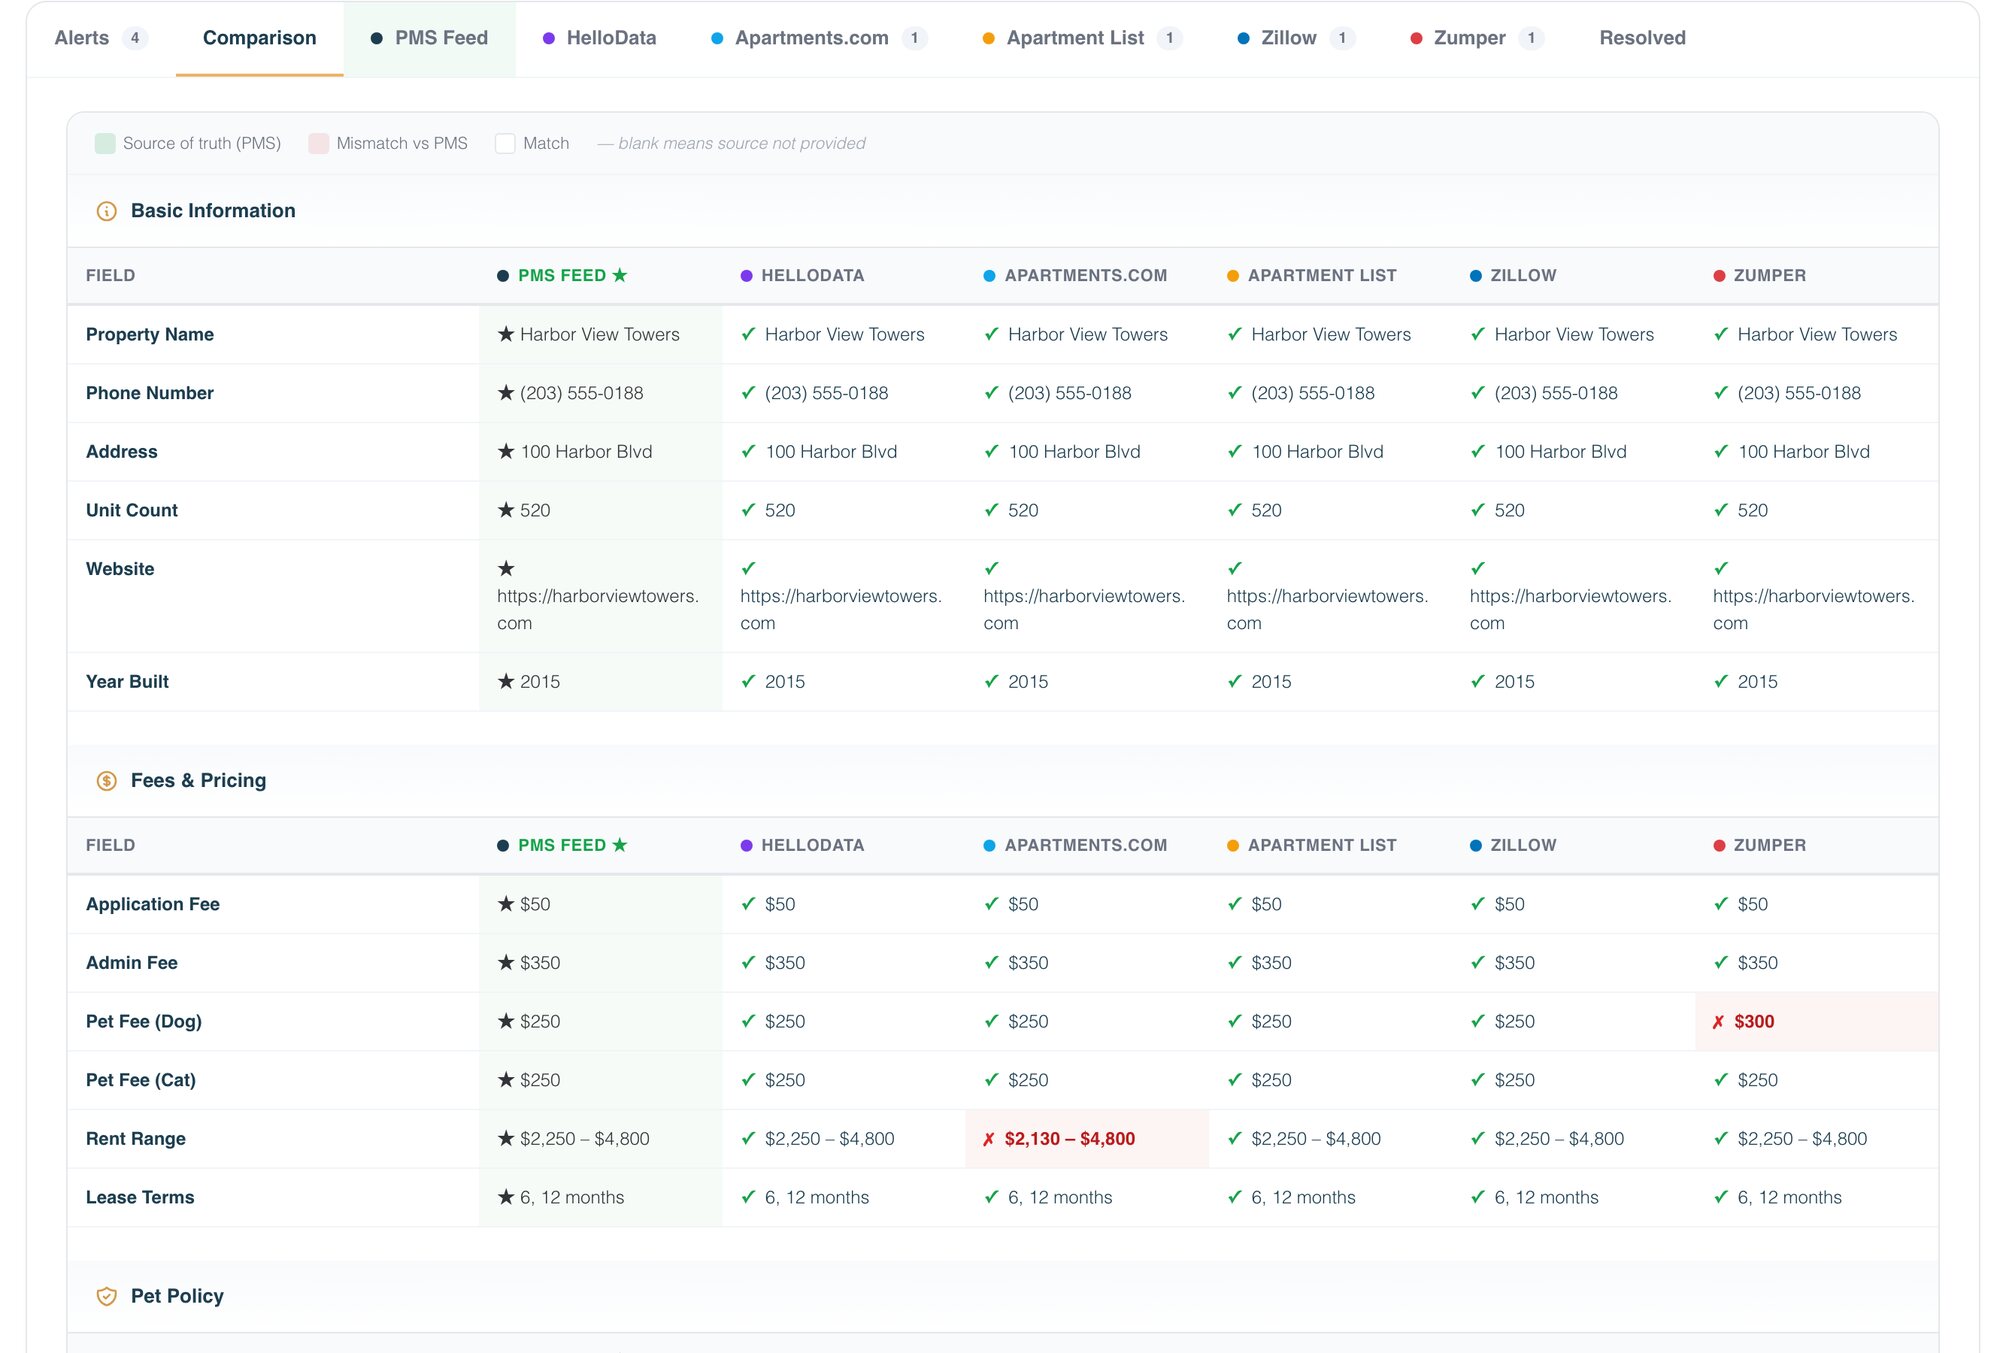
Task: Open the Alerts tab
Action: [101, 38]
